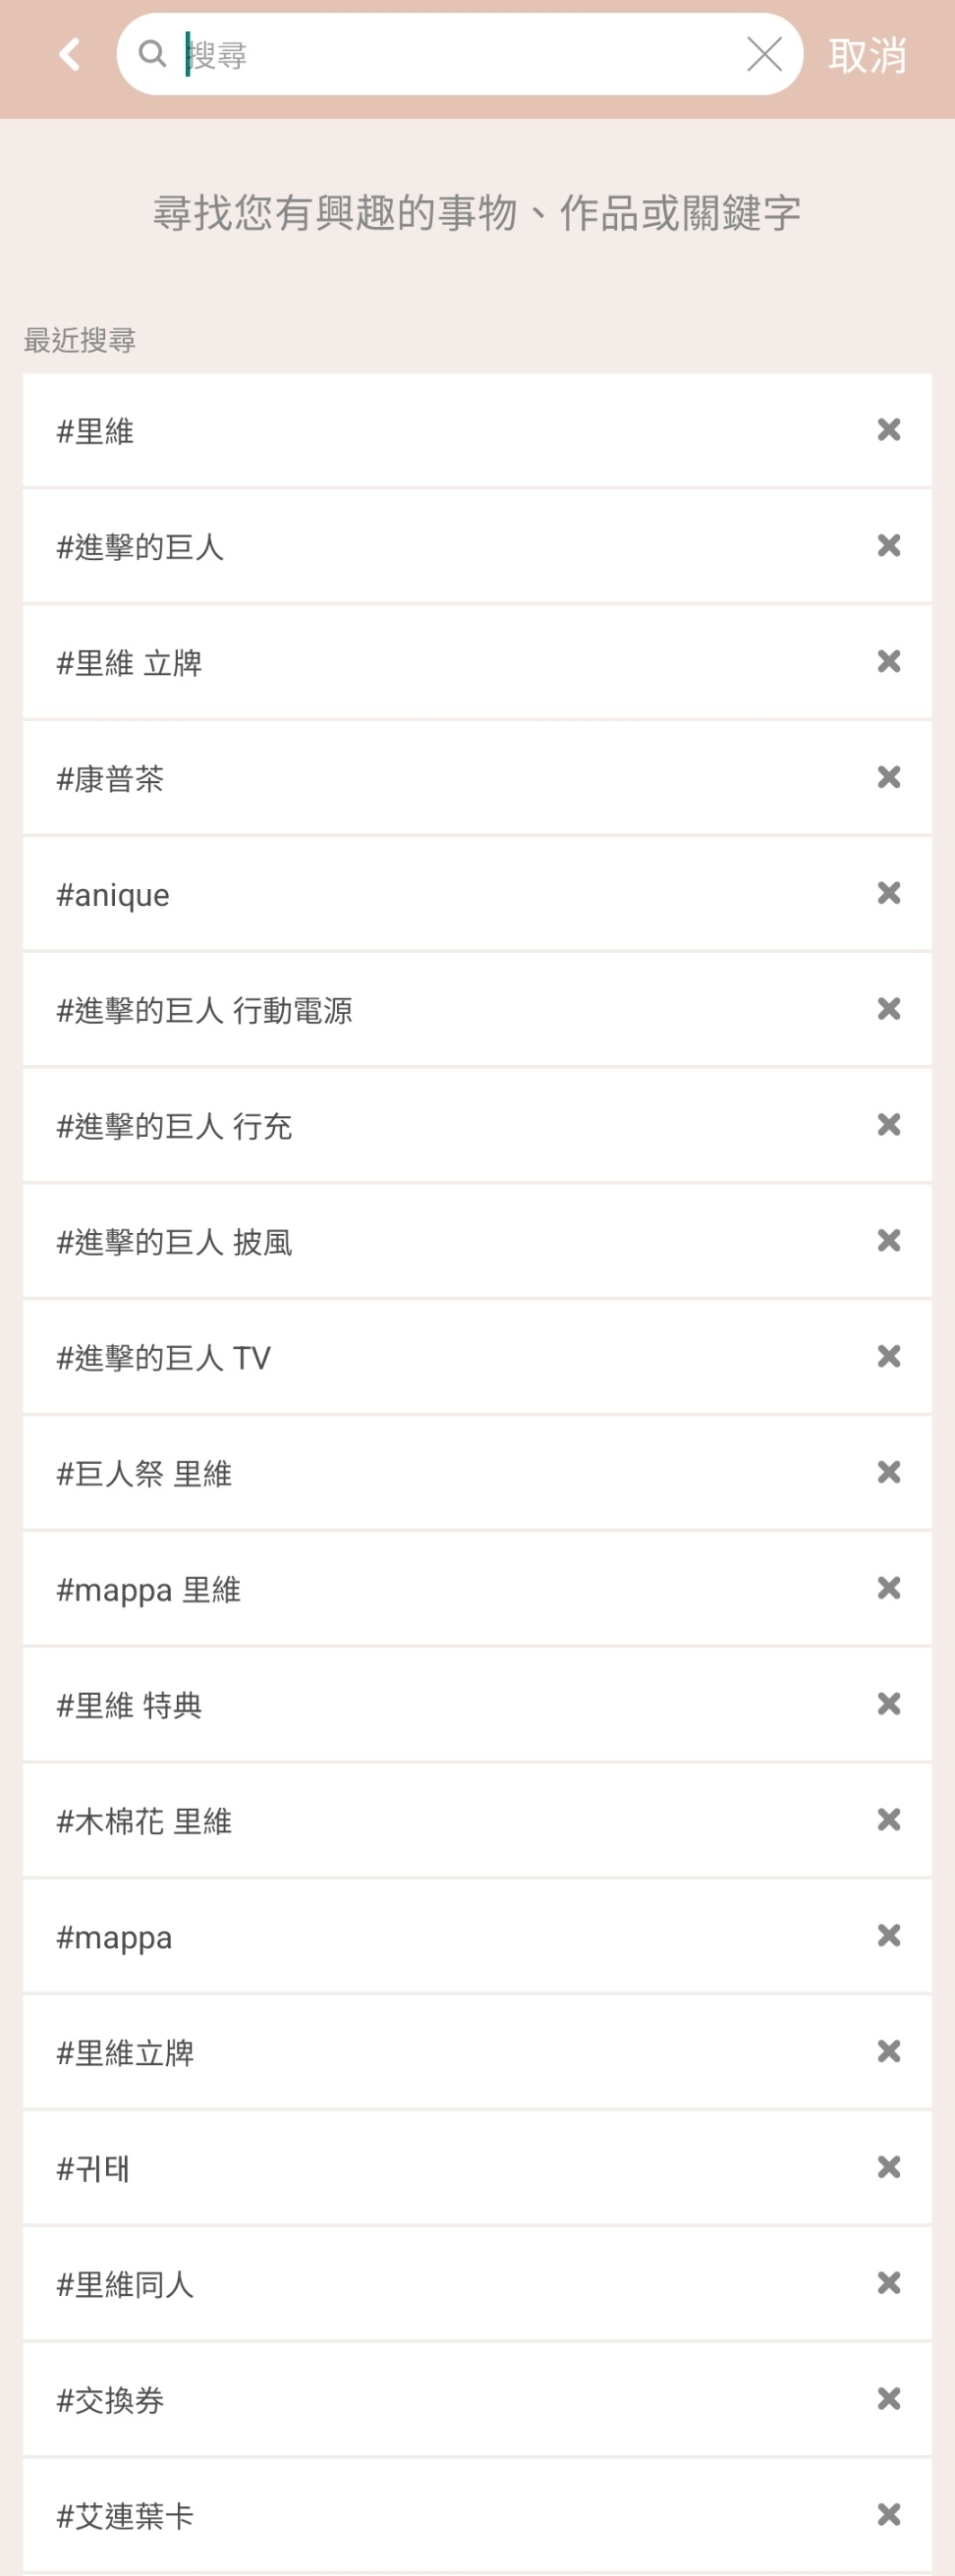Remove #巨人祭 里維 from history
955x2576 pixels.
pyautogui.click(x=888, y=1472)
